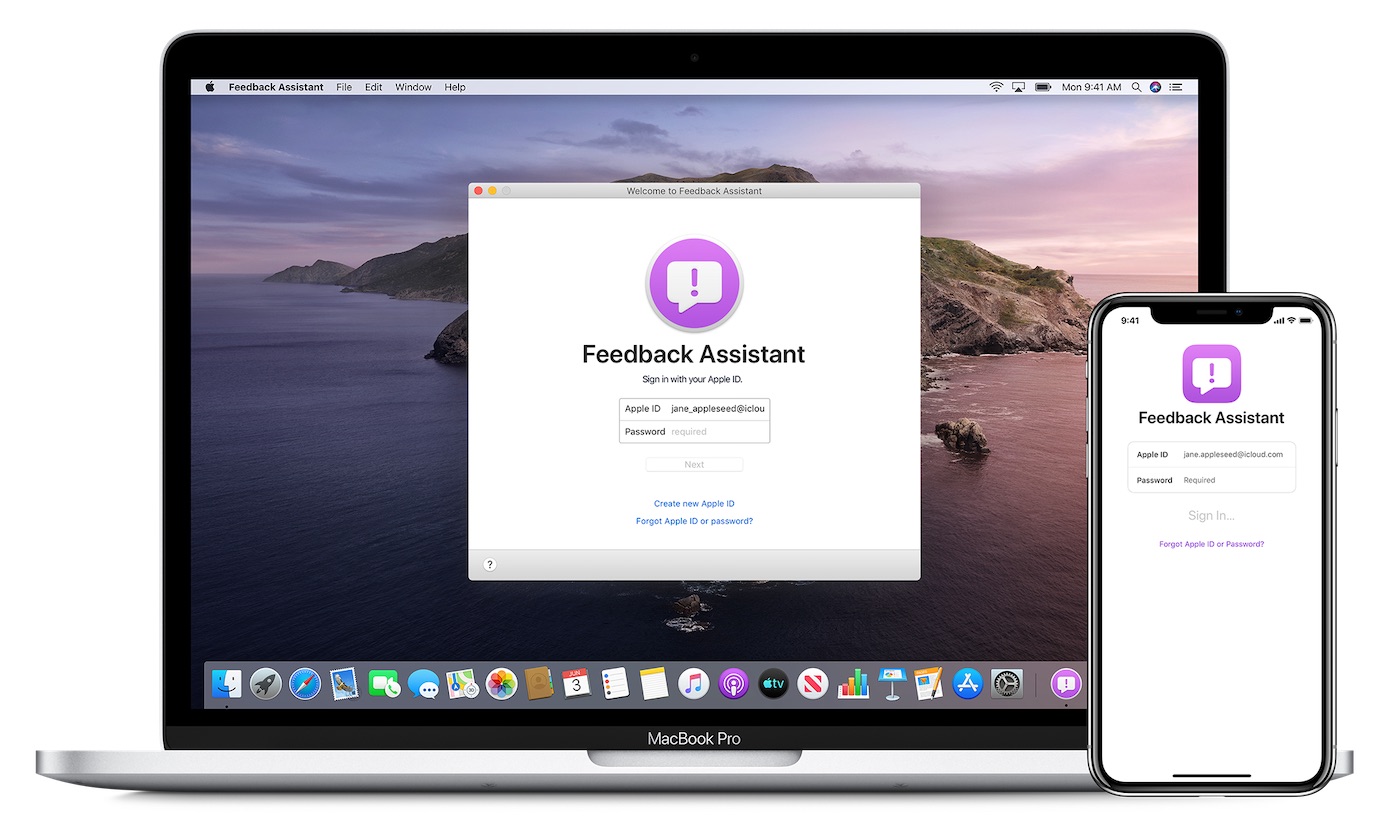Open System Preferences from the Dock
The image size is (1400, 816).
1007,684
